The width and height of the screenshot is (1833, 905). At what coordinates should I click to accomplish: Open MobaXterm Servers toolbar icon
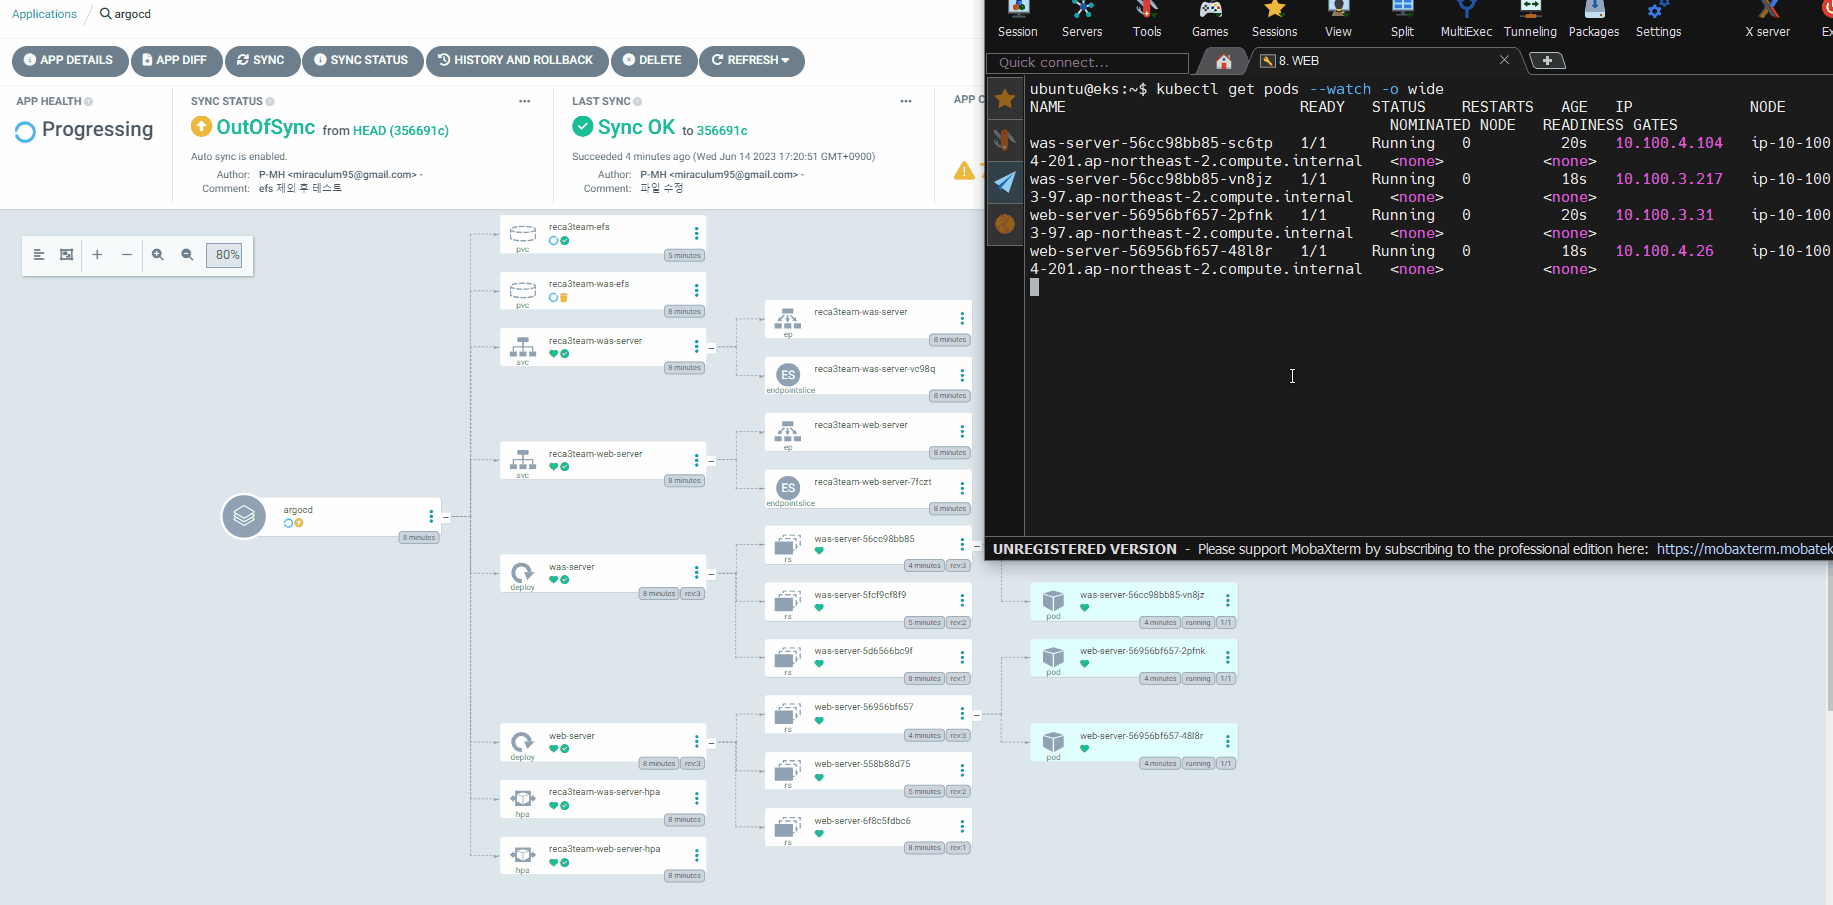pyautogui.click(x=1082, y=20)
